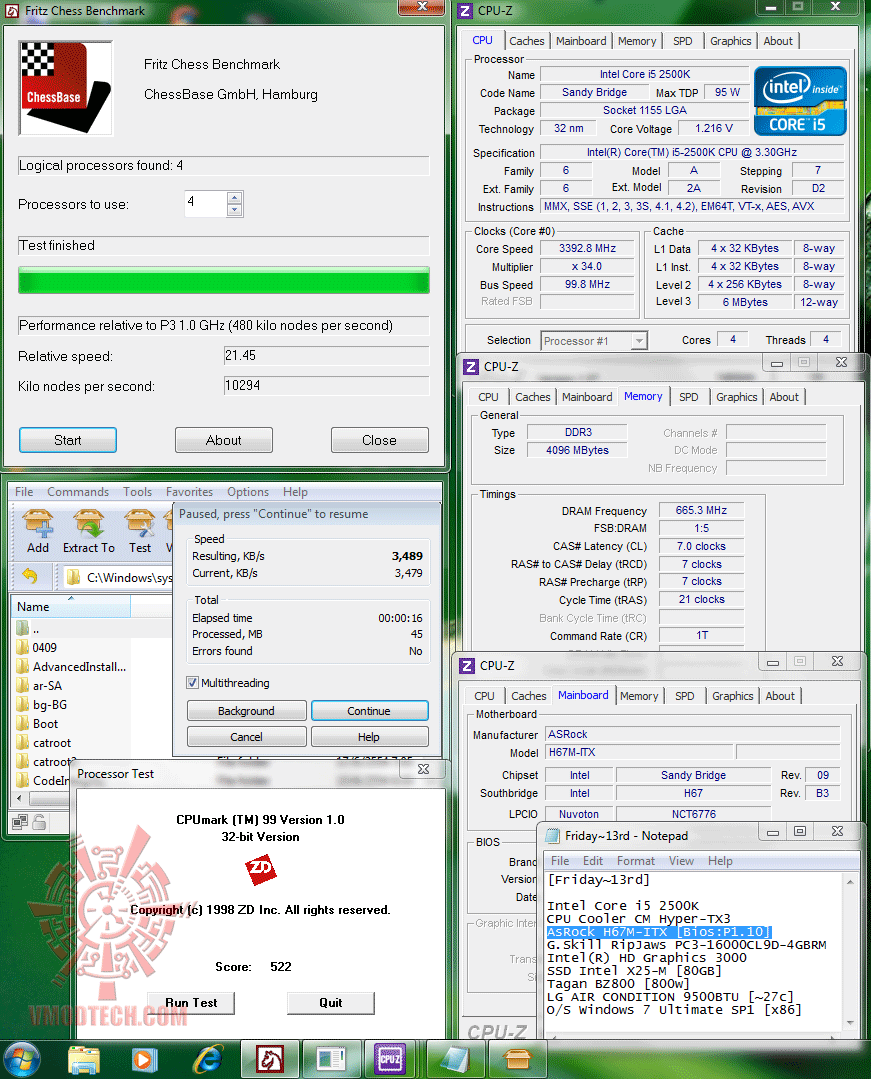Click Continue to resume WinRAR test
This screenshot has width=871, height=1079.
pyautogui.click(x=369, y=711)
